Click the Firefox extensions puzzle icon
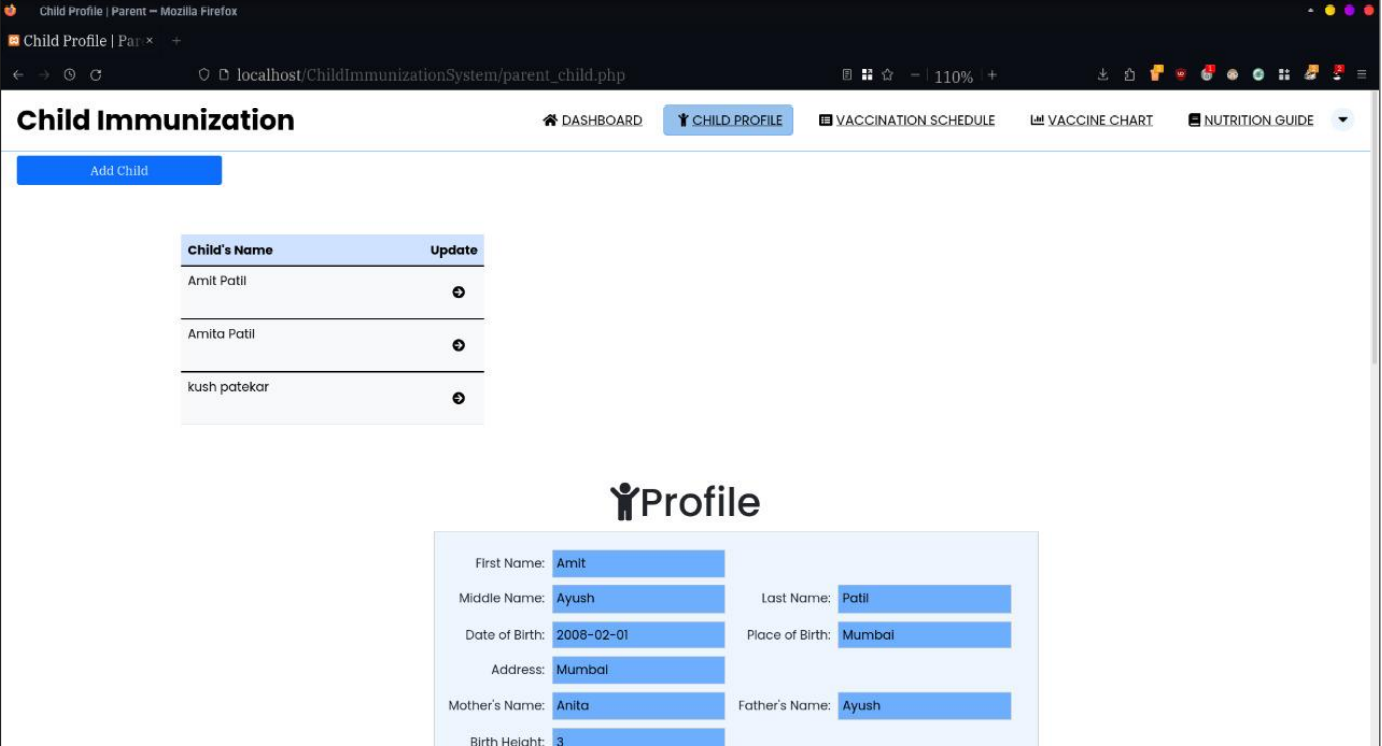1382x746 pixels. 1285,74
